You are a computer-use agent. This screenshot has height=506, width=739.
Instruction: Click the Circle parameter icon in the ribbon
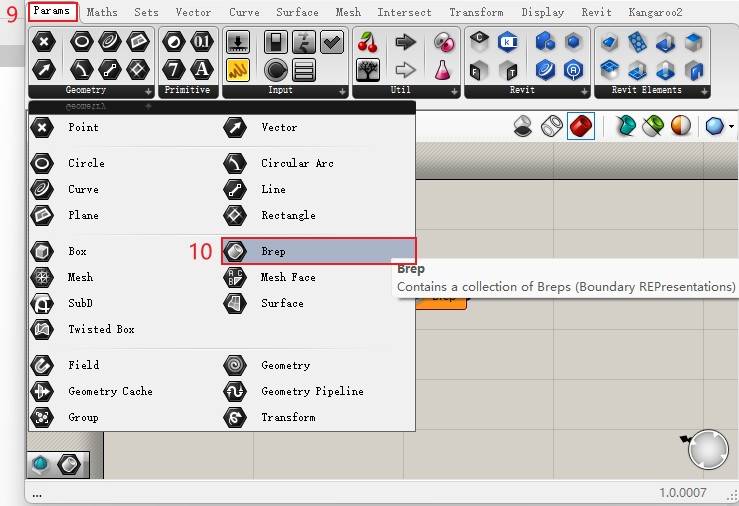[82, 42]
